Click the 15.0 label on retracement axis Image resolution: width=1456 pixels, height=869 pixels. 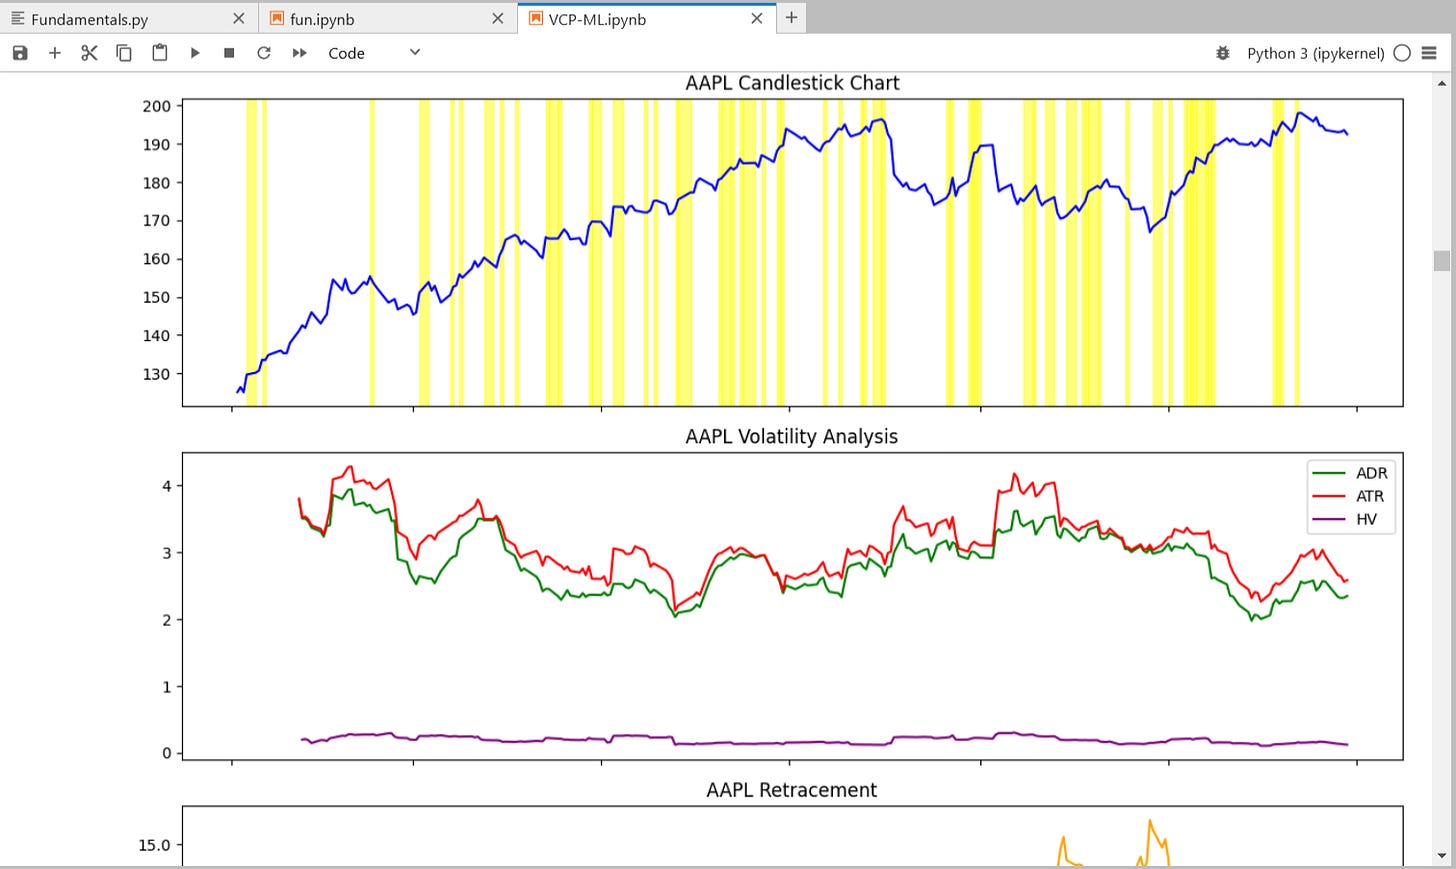click(154, 845)
